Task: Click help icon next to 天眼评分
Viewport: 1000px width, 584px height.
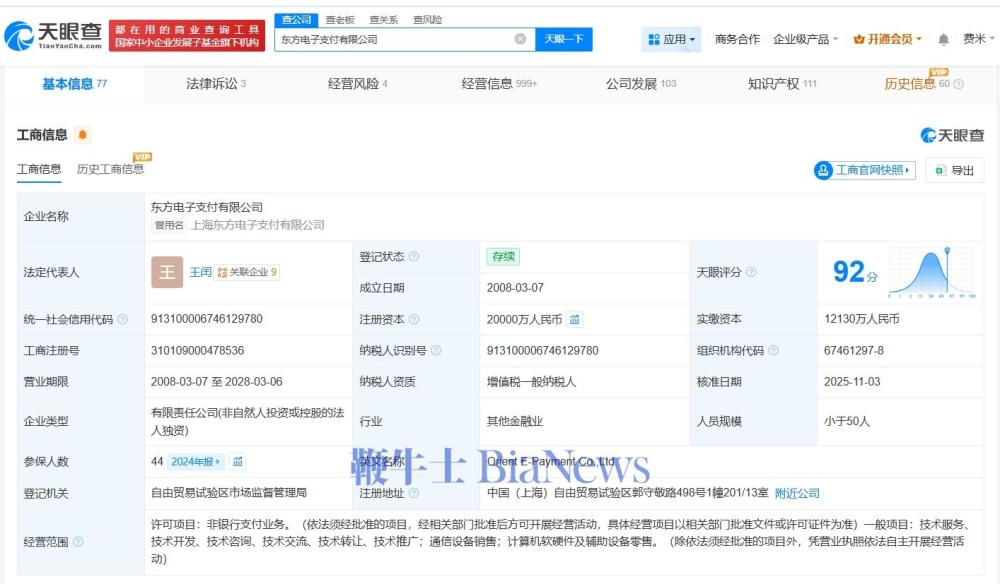Action: [751, 272]
